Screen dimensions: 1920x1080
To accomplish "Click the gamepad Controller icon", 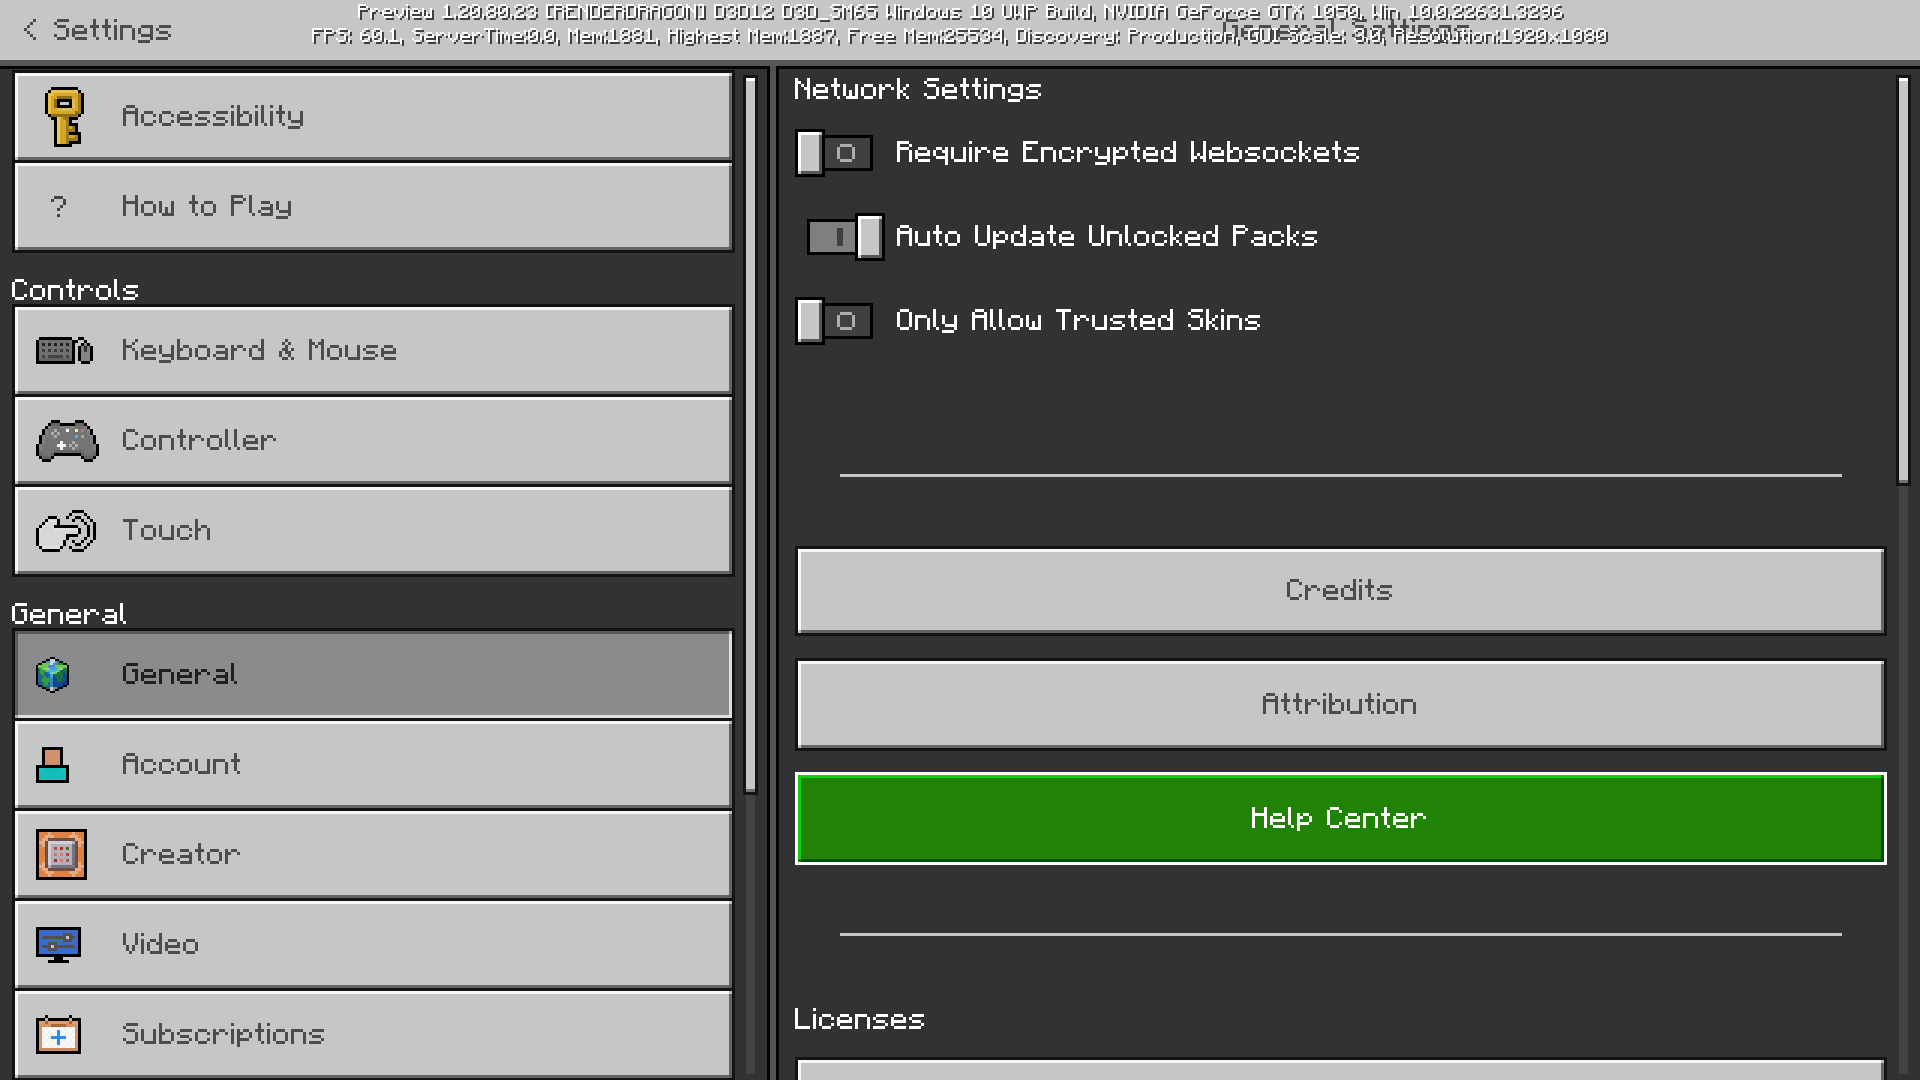I will point(67,441).
